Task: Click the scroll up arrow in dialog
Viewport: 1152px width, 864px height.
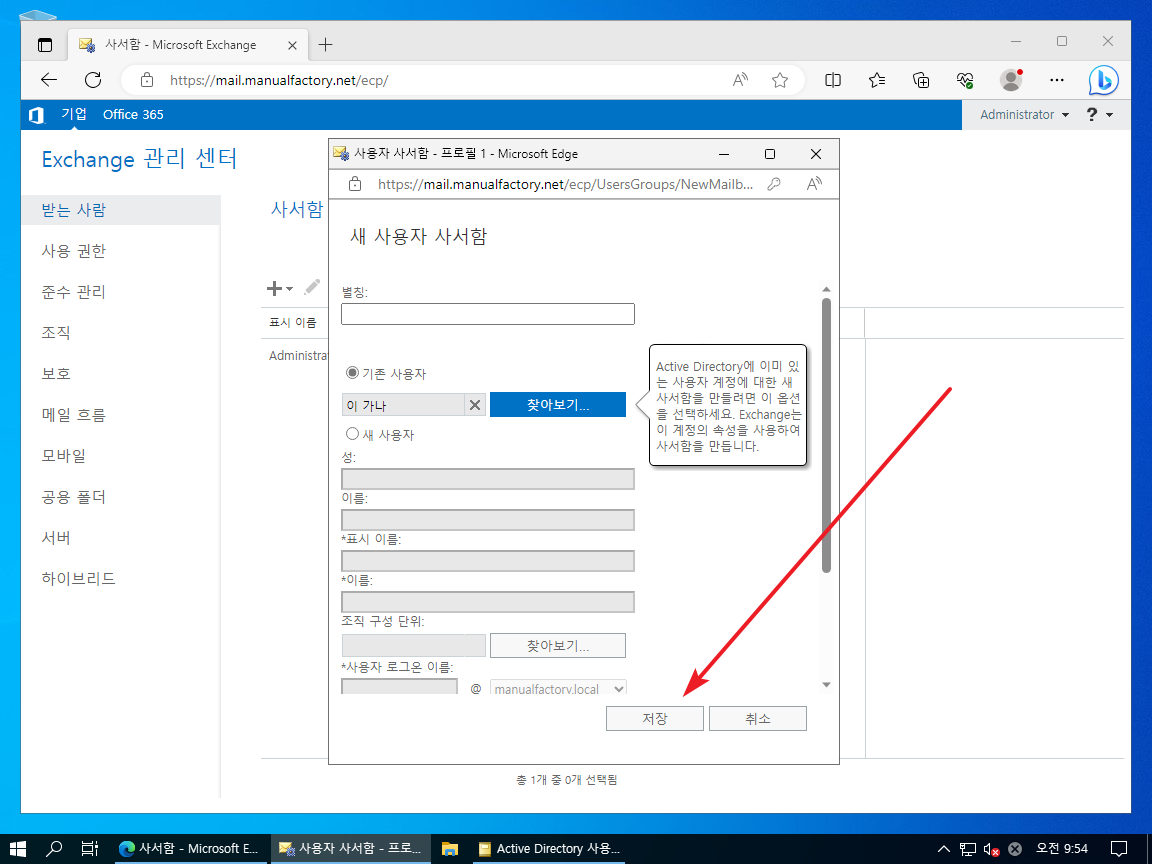Action: pos(827,289)
